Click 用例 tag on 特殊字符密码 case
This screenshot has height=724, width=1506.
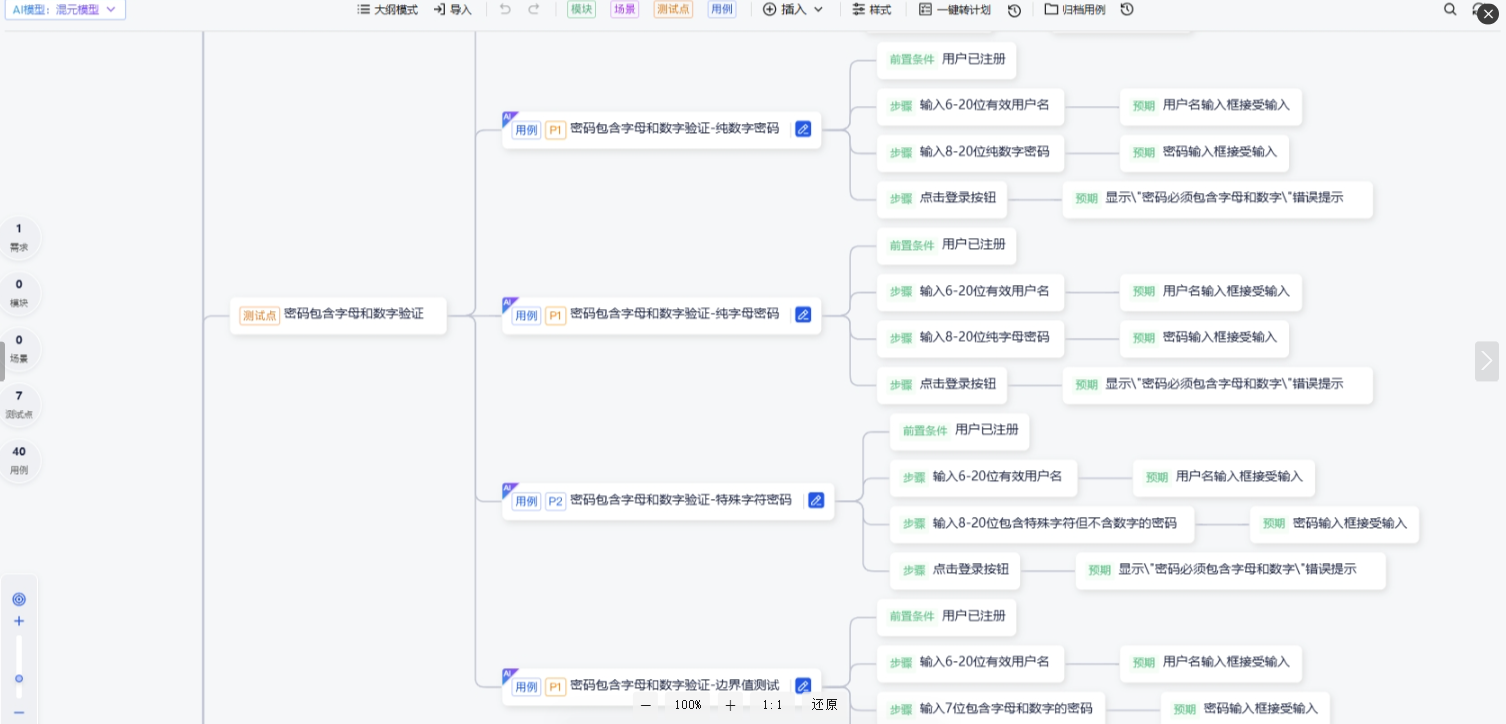(x=526, y=501)
